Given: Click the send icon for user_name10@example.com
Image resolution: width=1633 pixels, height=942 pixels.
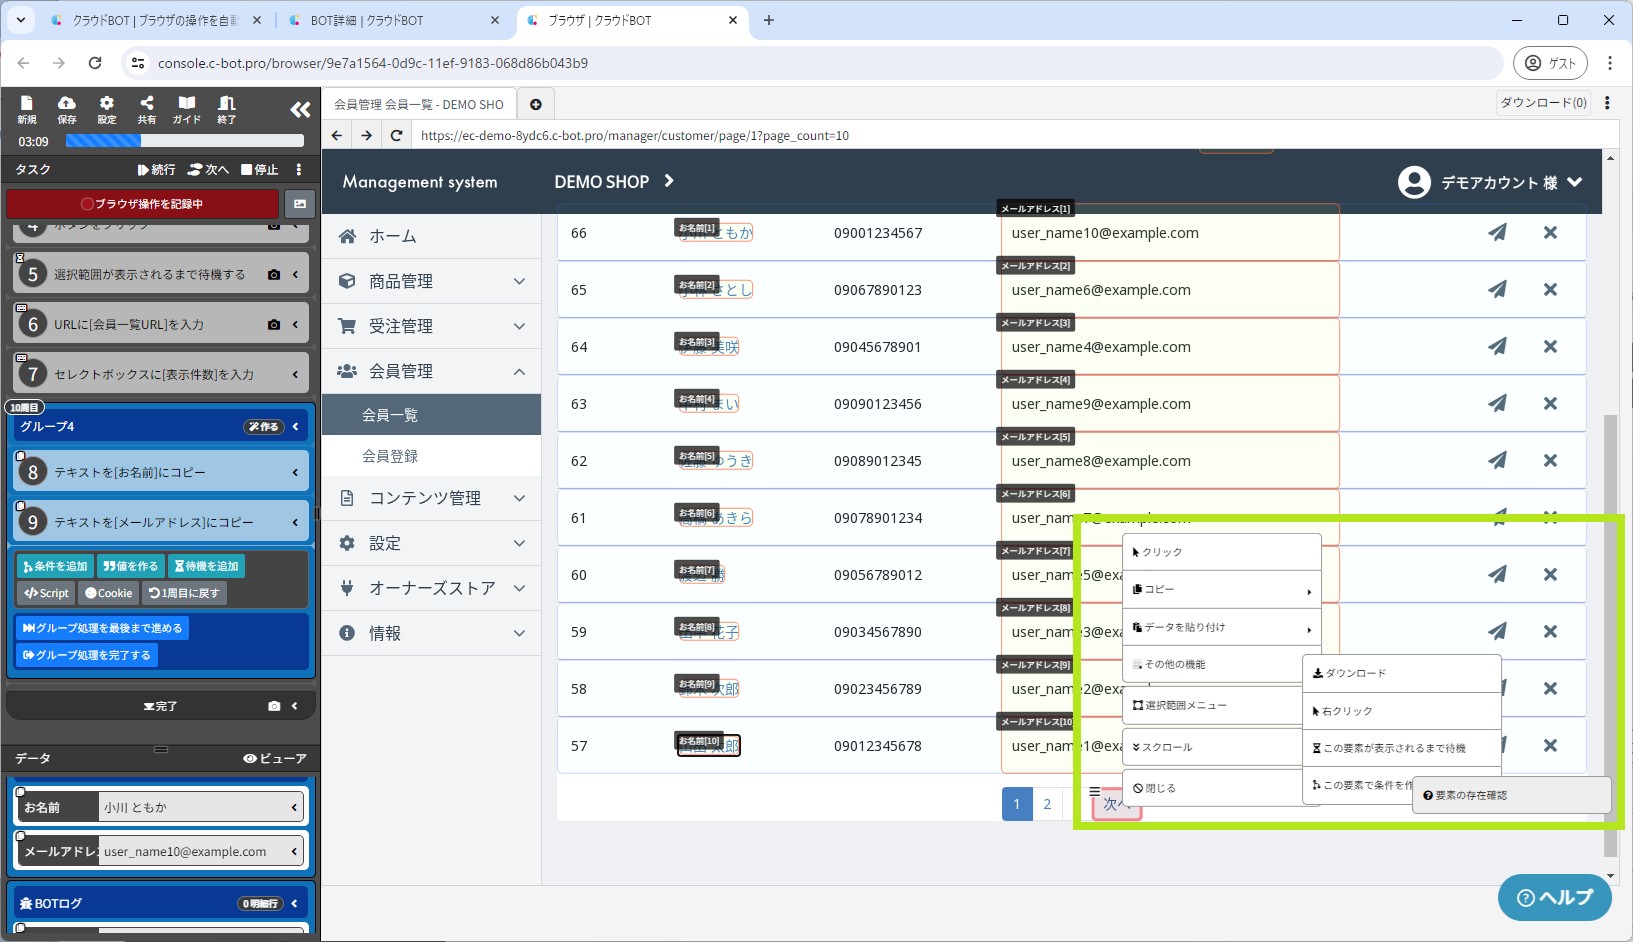Looking at the screenshot, I should (x=1497, y=232).
